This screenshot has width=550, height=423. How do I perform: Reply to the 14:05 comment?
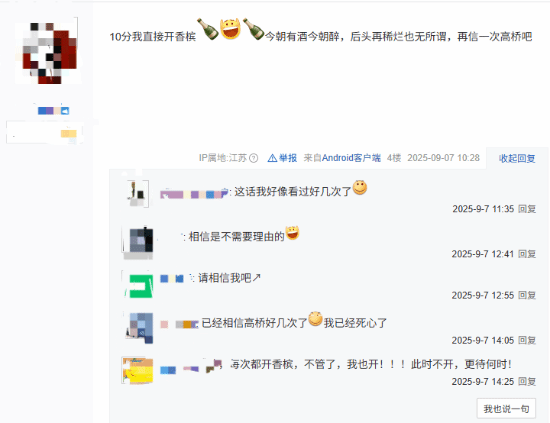tap(527, 340)
